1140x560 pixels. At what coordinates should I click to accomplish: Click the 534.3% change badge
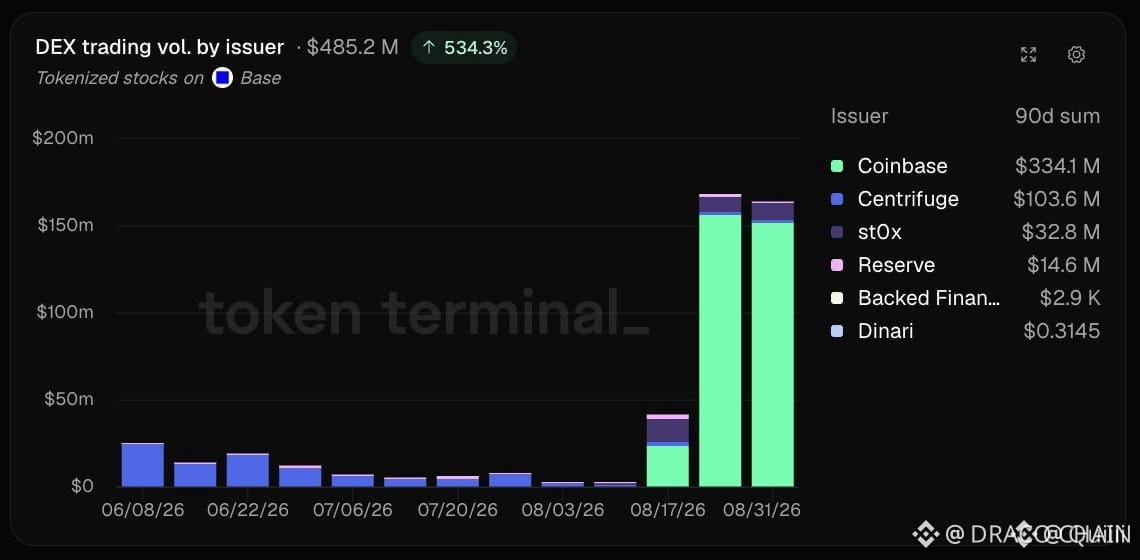coord(464,48)
